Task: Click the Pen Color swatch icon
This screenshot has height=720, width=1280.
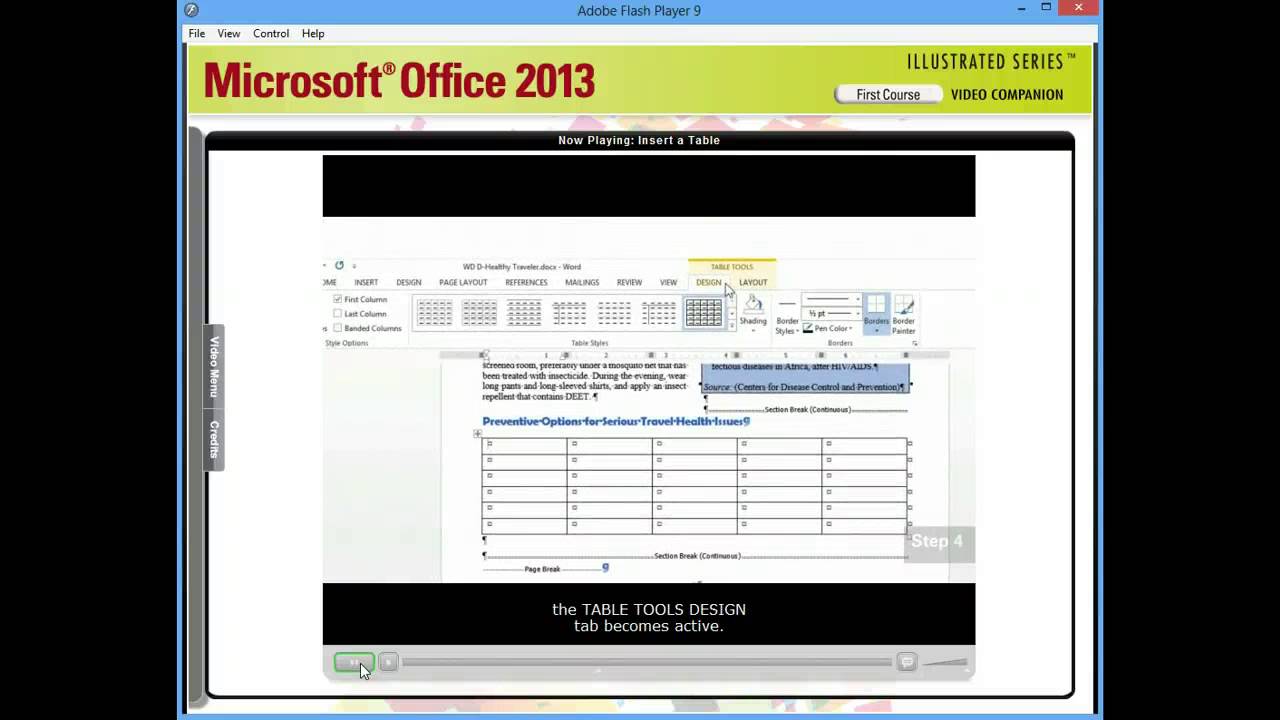Action: pyautogui.click(x=808, y=328)
